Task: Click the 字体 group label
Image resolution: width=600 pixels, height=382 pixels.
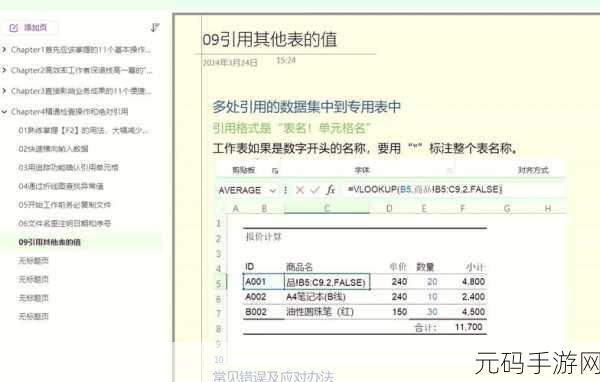Action: tap(362, 170)
